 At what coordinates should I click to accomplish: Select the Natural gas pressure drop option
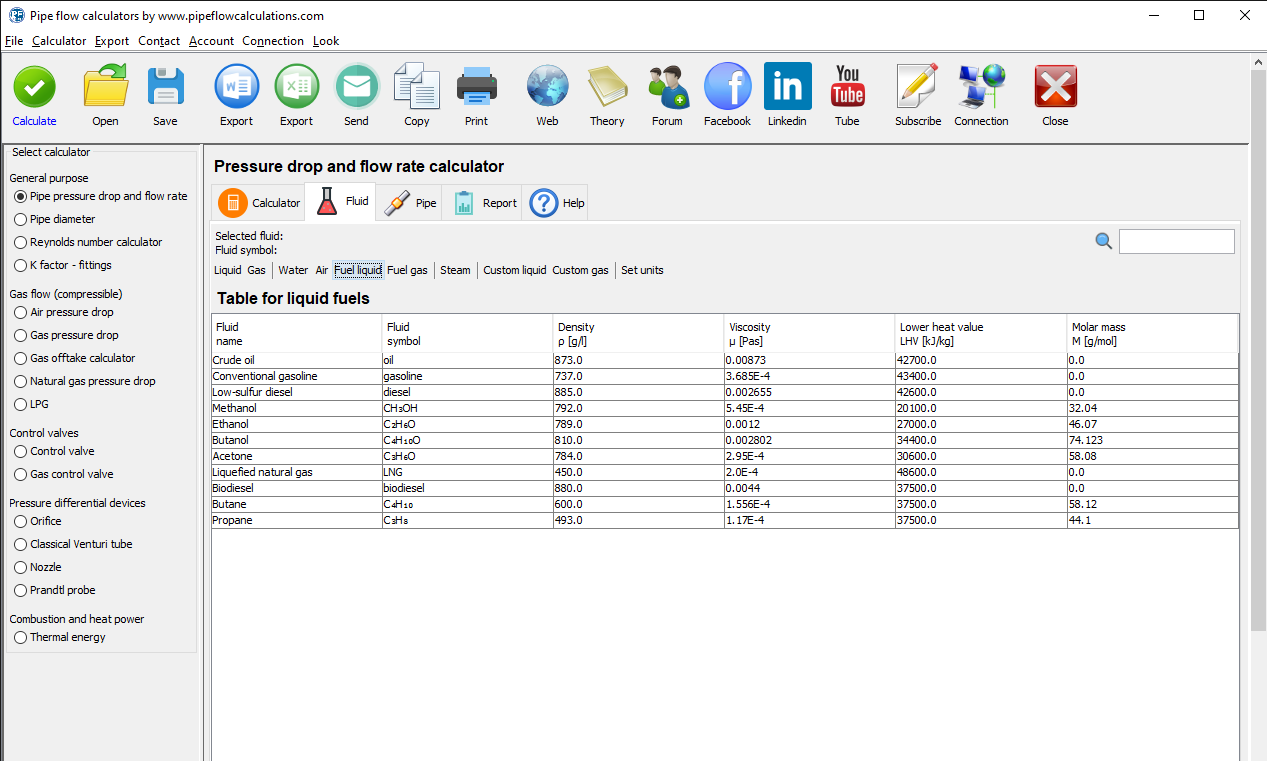(x=21, y=381)
